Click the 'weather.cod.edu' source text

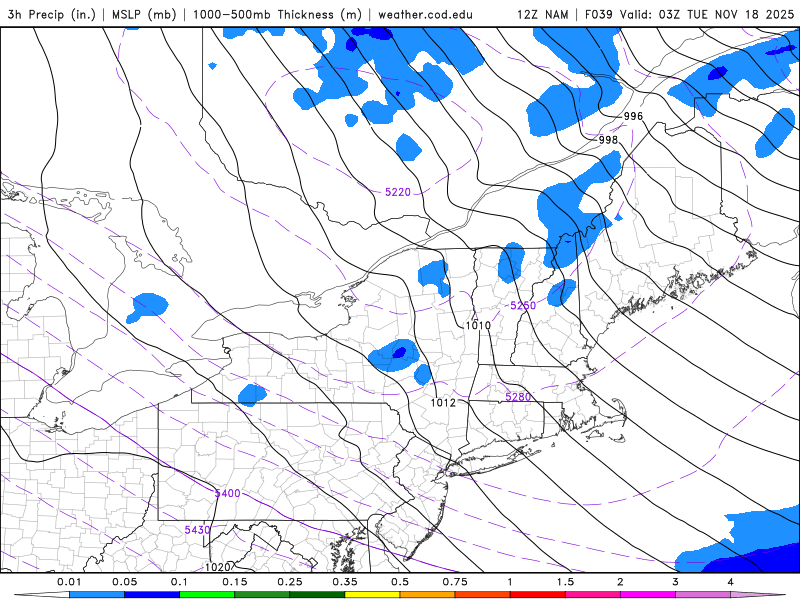[x=425, y=14]
